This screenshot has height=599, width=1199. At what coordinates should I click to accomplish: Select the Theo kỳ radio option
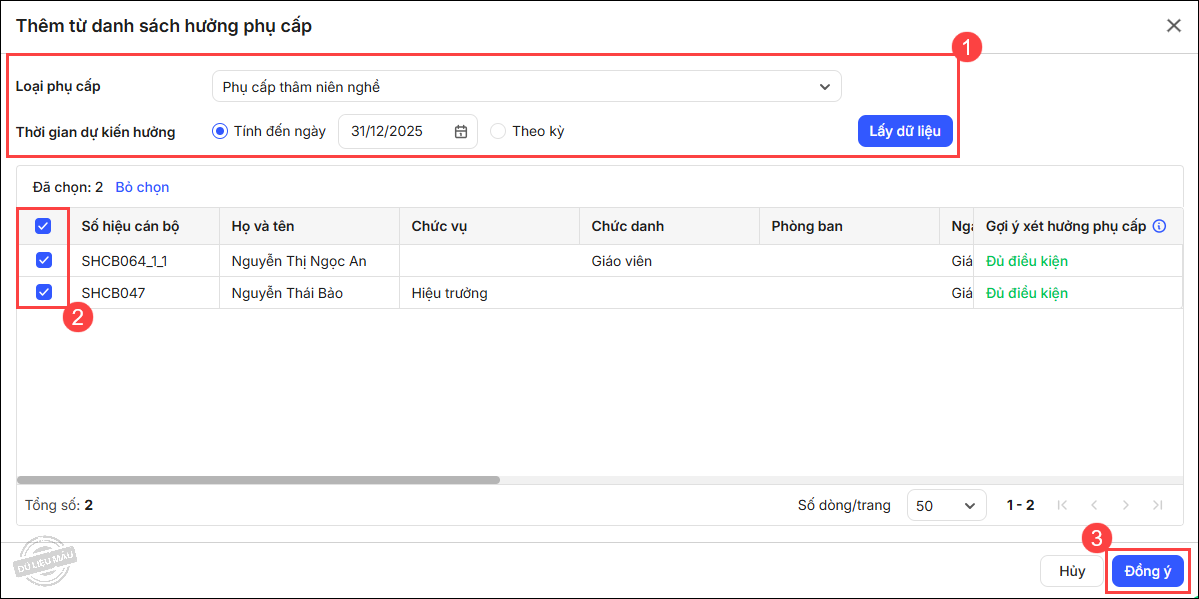(498, 131)
